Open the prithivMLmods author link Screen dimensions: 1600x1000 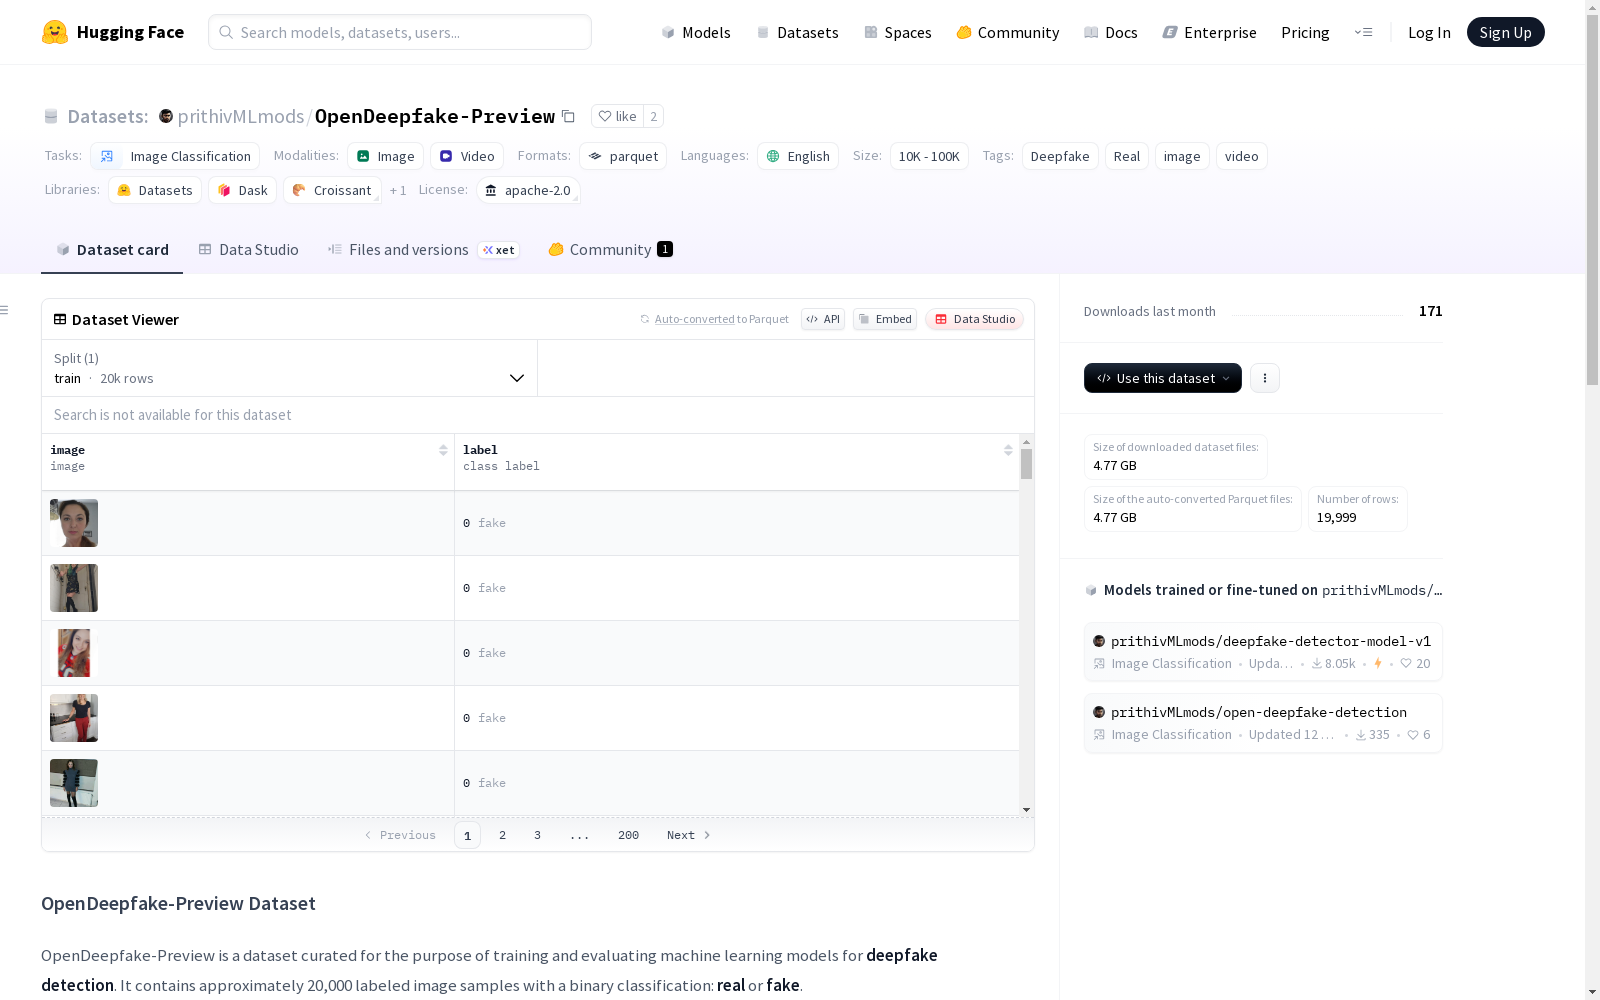click(241, 116)
